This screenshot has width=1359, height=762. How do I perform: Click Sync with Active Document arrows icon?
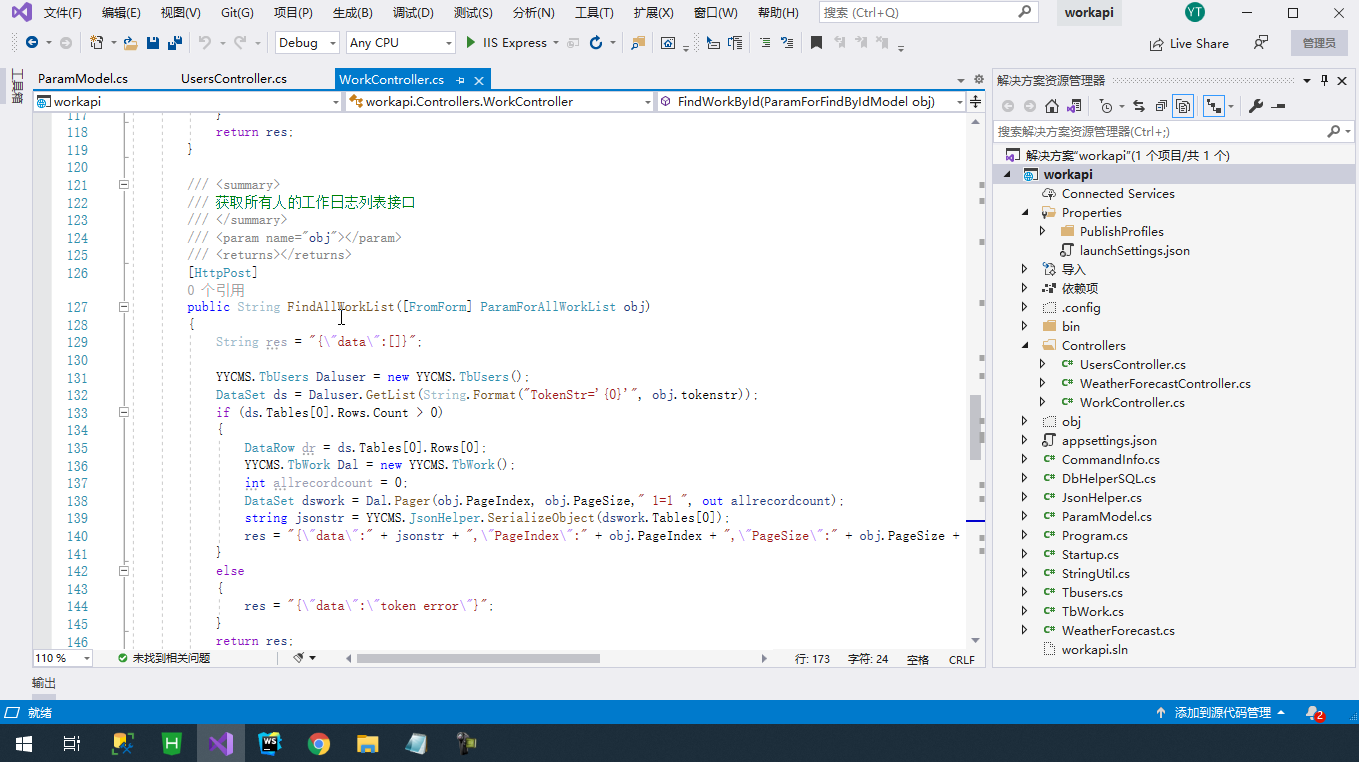pos(1138,106)
